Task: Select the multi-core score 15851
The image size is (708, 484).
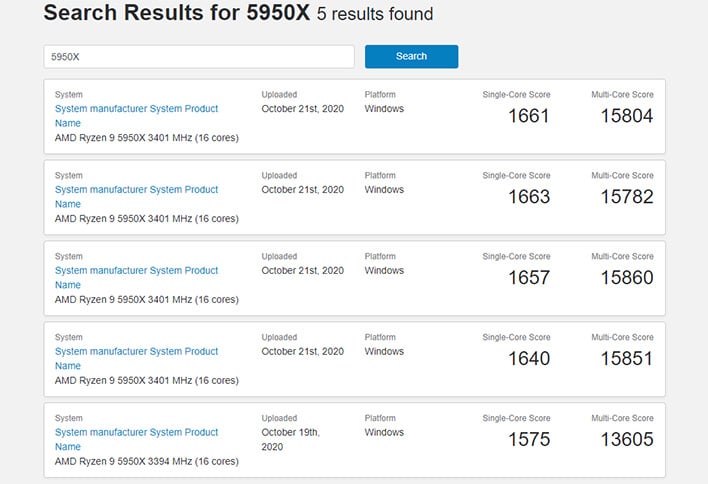Action: point(627,358)
